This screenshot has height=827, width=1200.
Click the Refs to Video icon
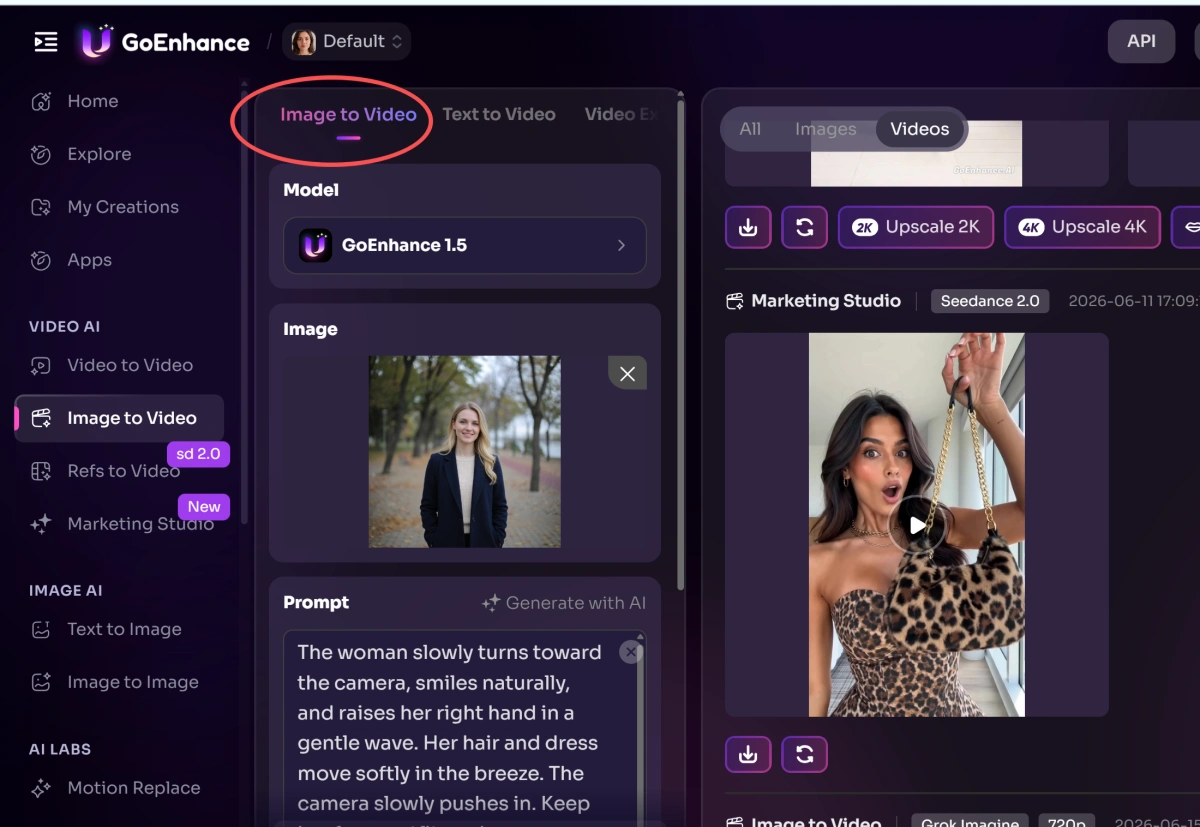[x=41, y=471]
